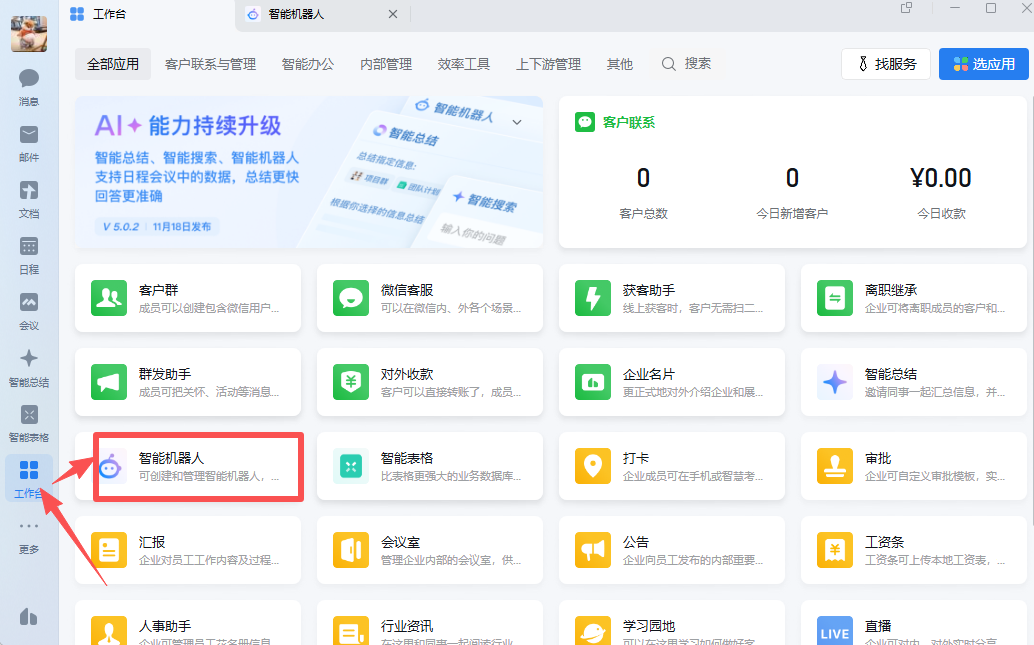Expand the AI banner chevron dropdown
The image size is (1034, 645).
[x=517, y=122]
